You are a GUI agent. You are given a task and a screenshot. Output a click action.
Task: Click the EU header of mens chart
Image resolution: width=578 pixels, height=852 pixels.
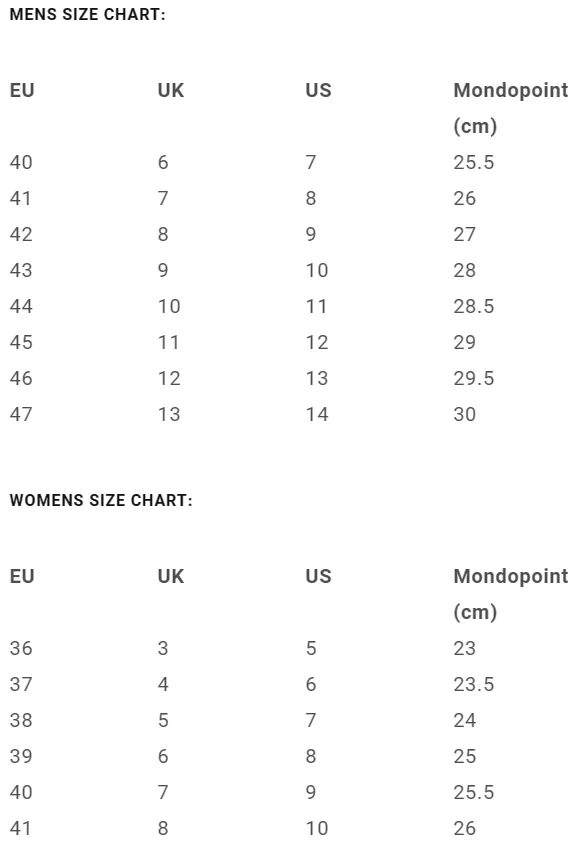[x=22, y=90]
